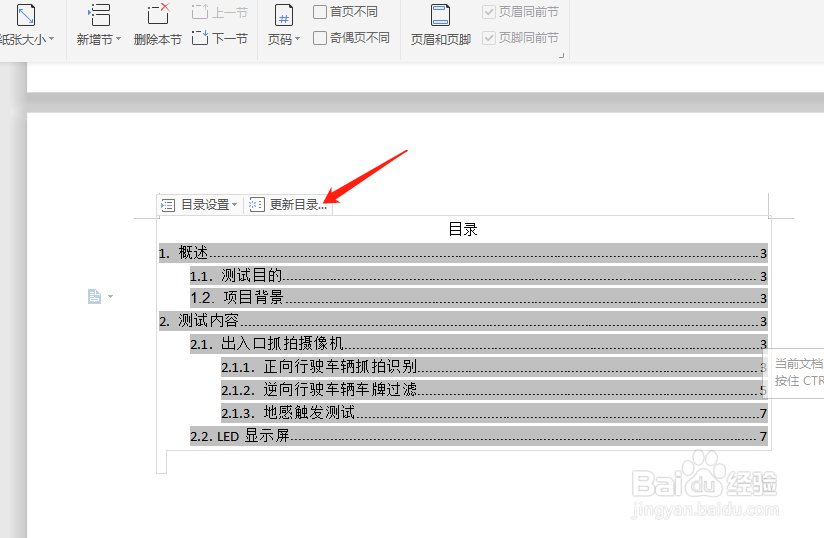This screenshot has width=824, height=538.
Task: Go to next section 下一节
Action: pyautogui.click(x=220, y=38)
